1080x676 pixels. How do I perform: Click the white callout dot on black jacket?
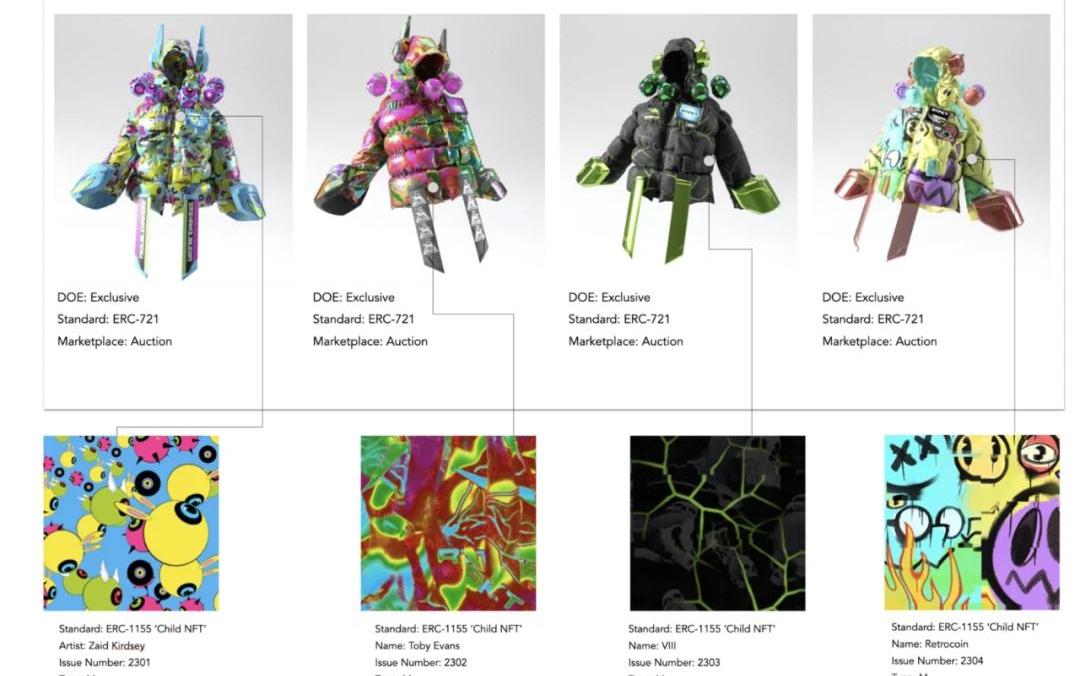coord(709,161)
